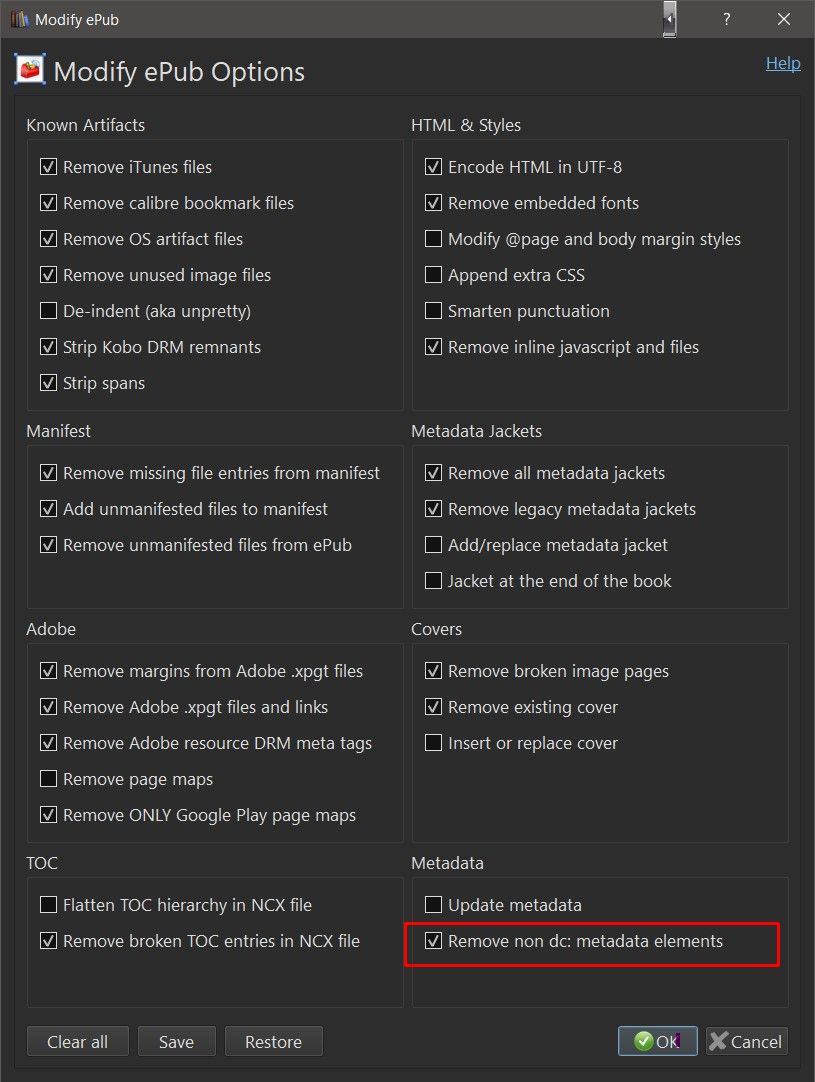This screenshot has height=1082, width=815.
Task: Check Update metadata checkbox
Action: tap(433, 905)
